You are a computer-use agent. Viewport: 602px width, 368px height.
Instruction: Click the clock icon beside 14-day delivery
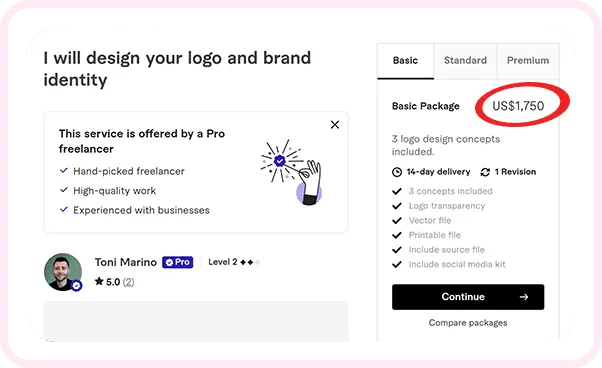(397, 172)
